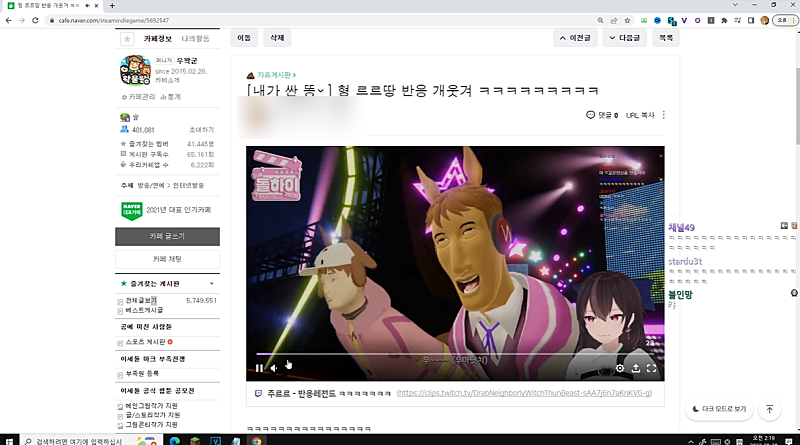Open the purple V extension icon
Screen dimensions: 800x445
(x=684, y=20)
